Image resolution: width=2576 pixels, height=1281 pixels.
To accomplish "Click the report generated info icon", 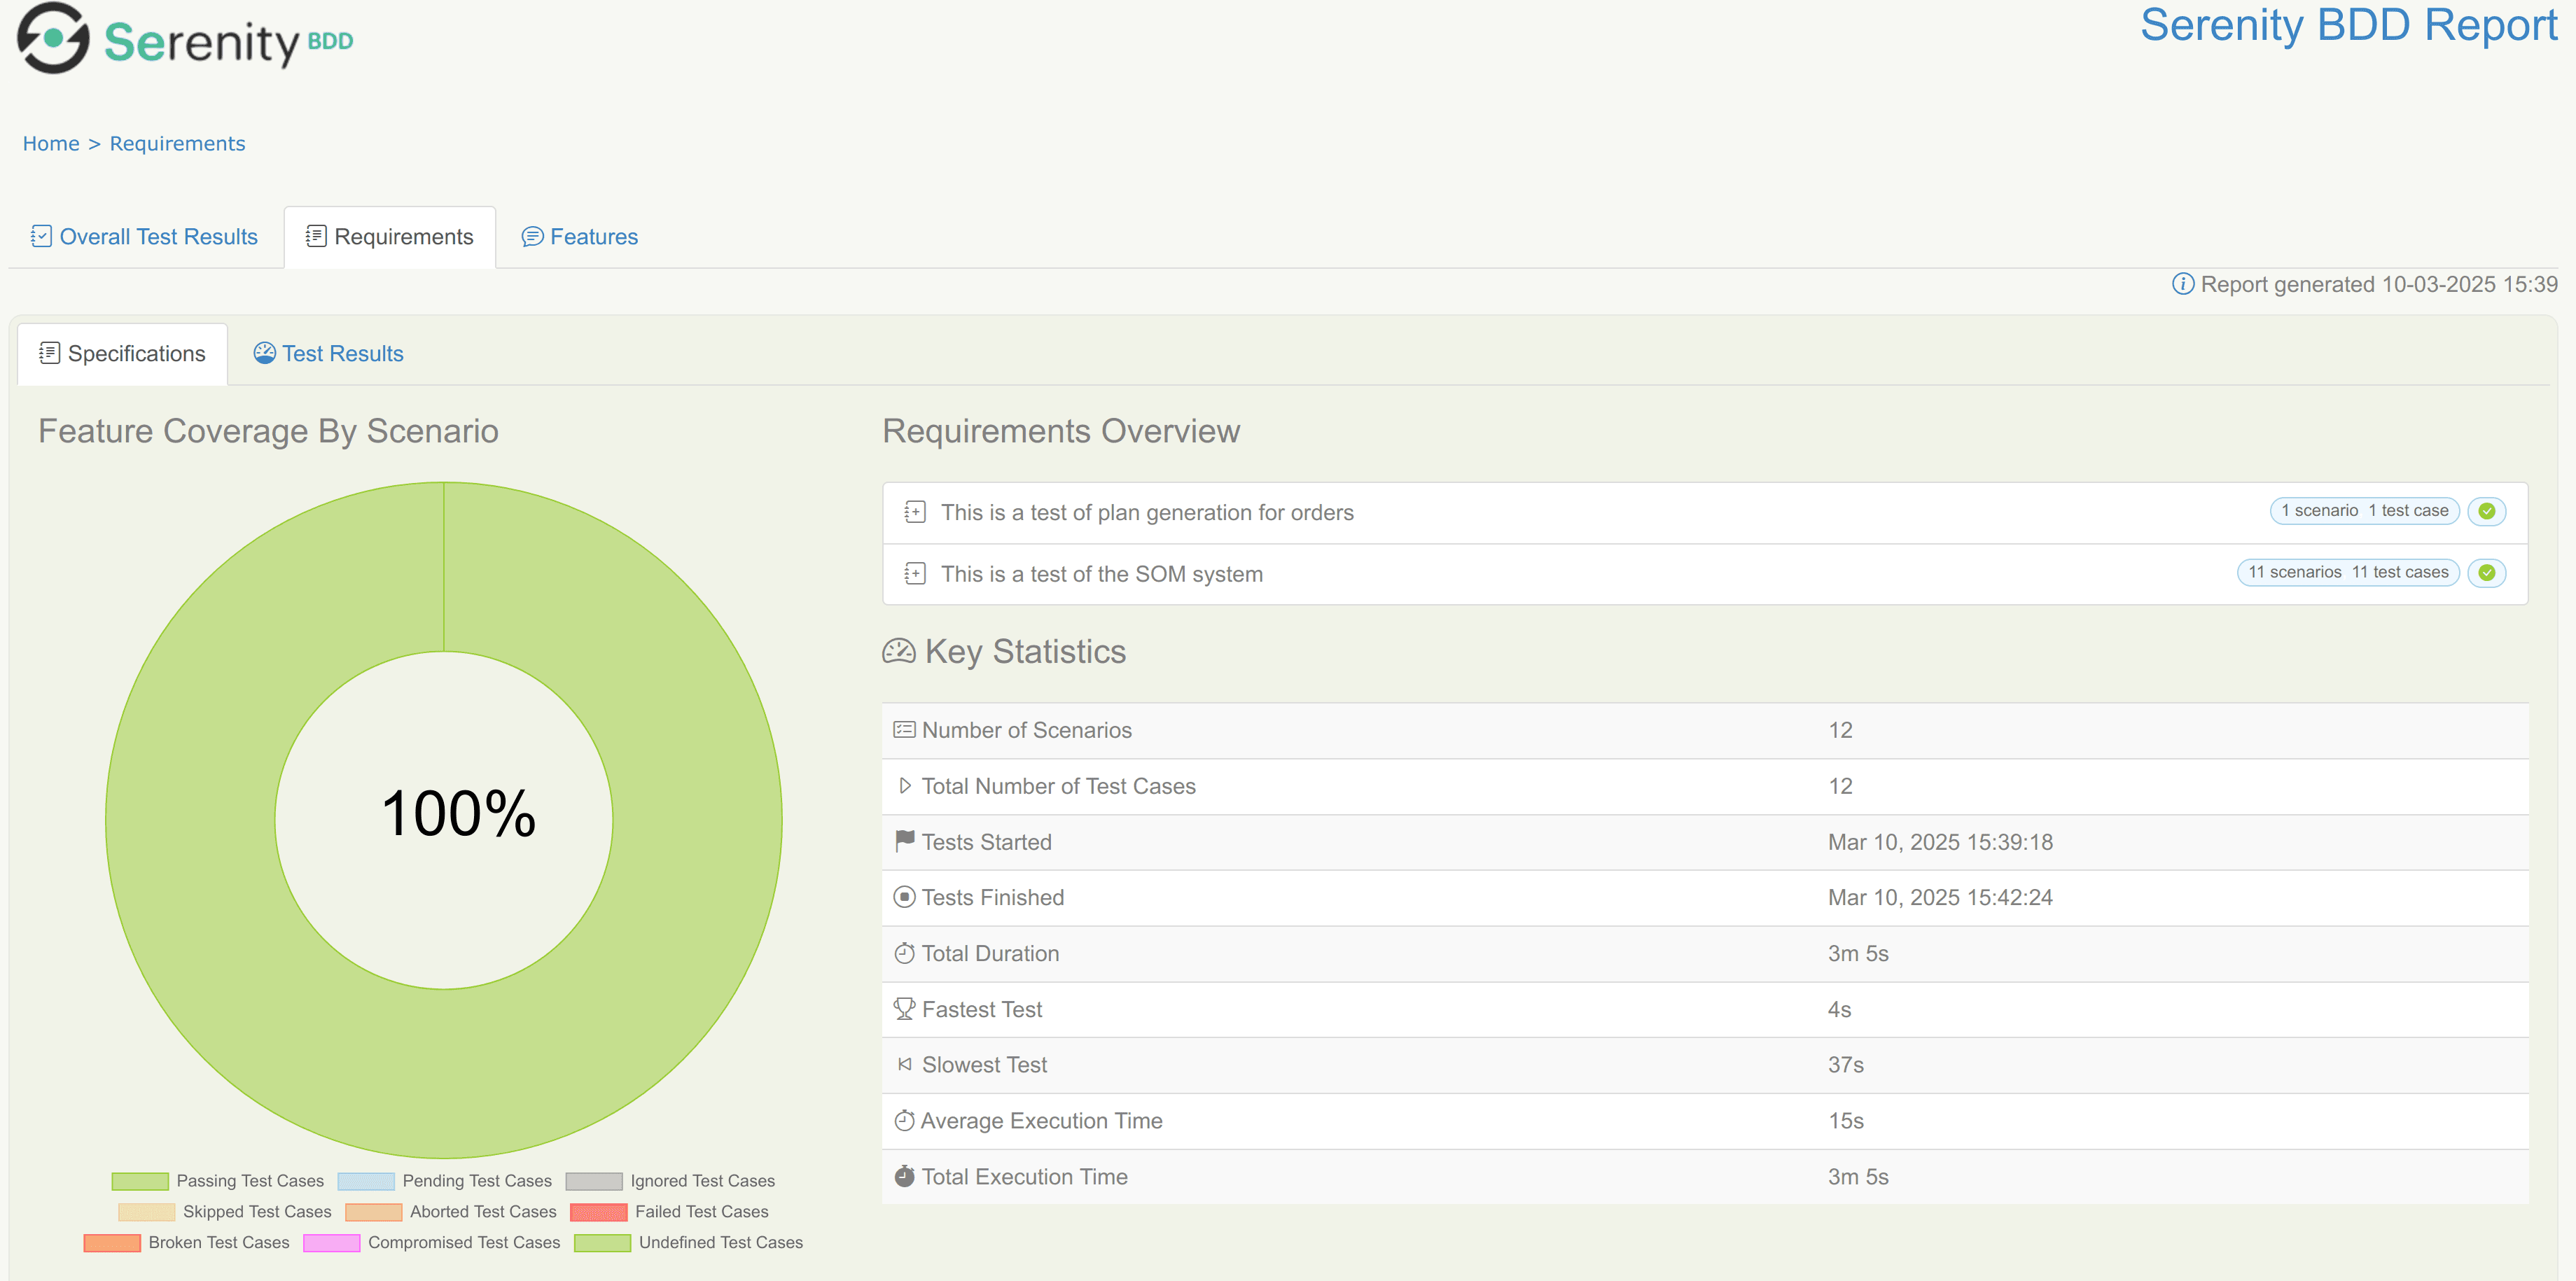I will [2182, 284].
